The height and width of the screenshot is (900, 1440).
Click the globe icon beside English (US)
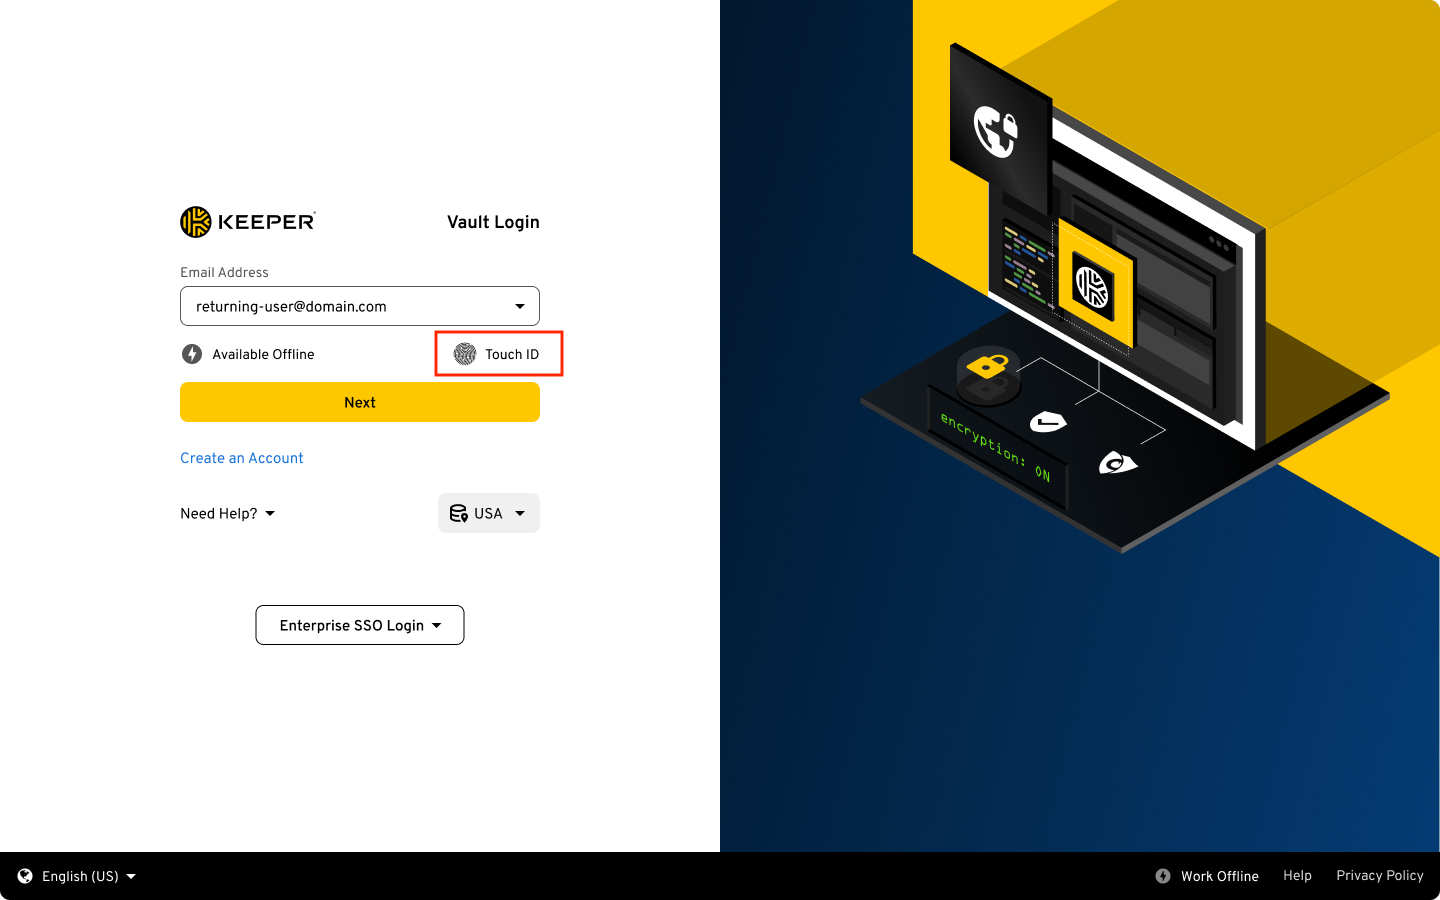tap(25, 876)
